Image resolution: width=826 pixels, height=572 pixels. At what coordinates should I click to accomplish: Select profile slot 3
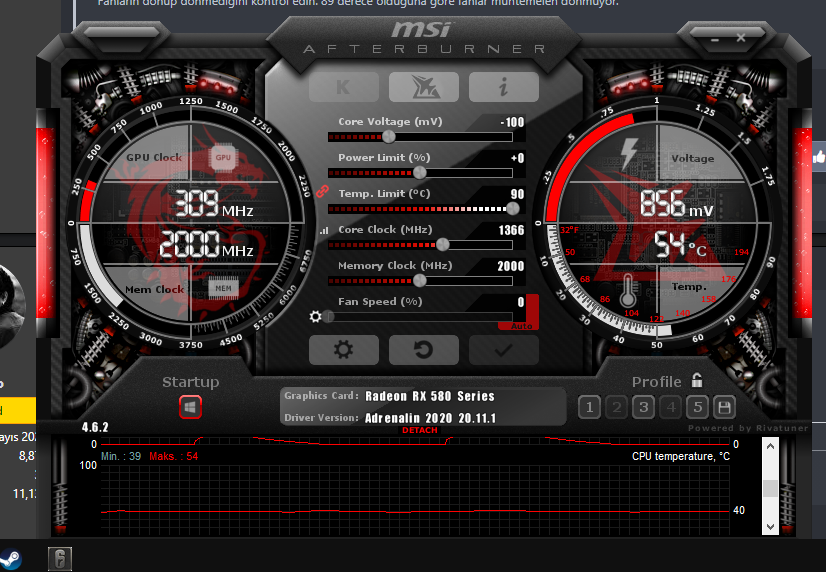pyautogui.click(x=643, y=407)
